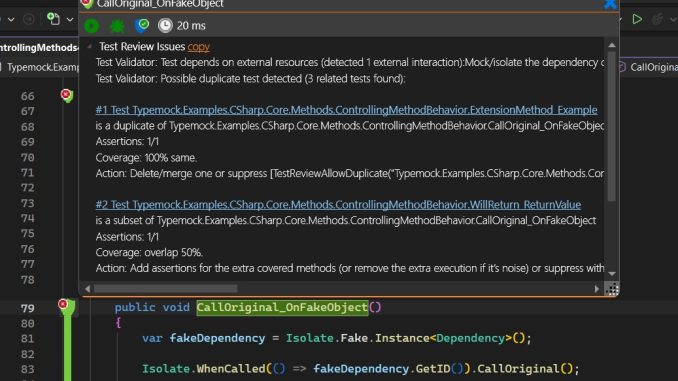This screenshot has width=678, height=381.
Task: Click the popup's vertical scrollbar thumb
Action: [x=612, y=126]
